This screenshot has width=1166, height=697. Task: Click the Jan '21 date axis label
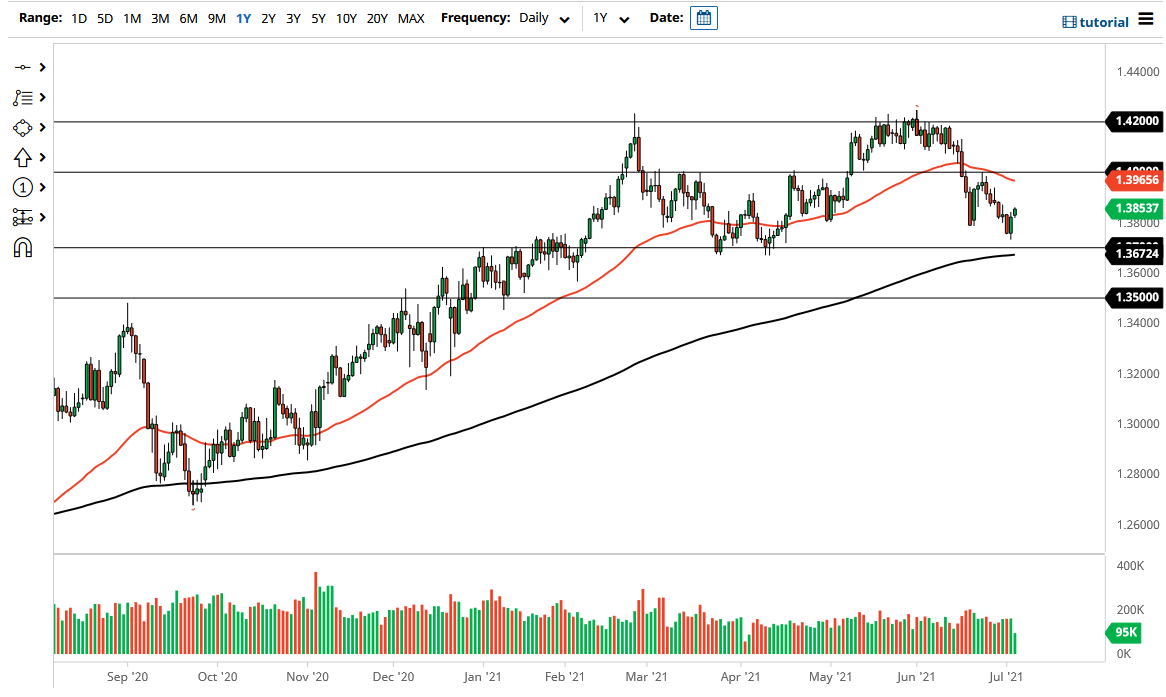(482, 677)
